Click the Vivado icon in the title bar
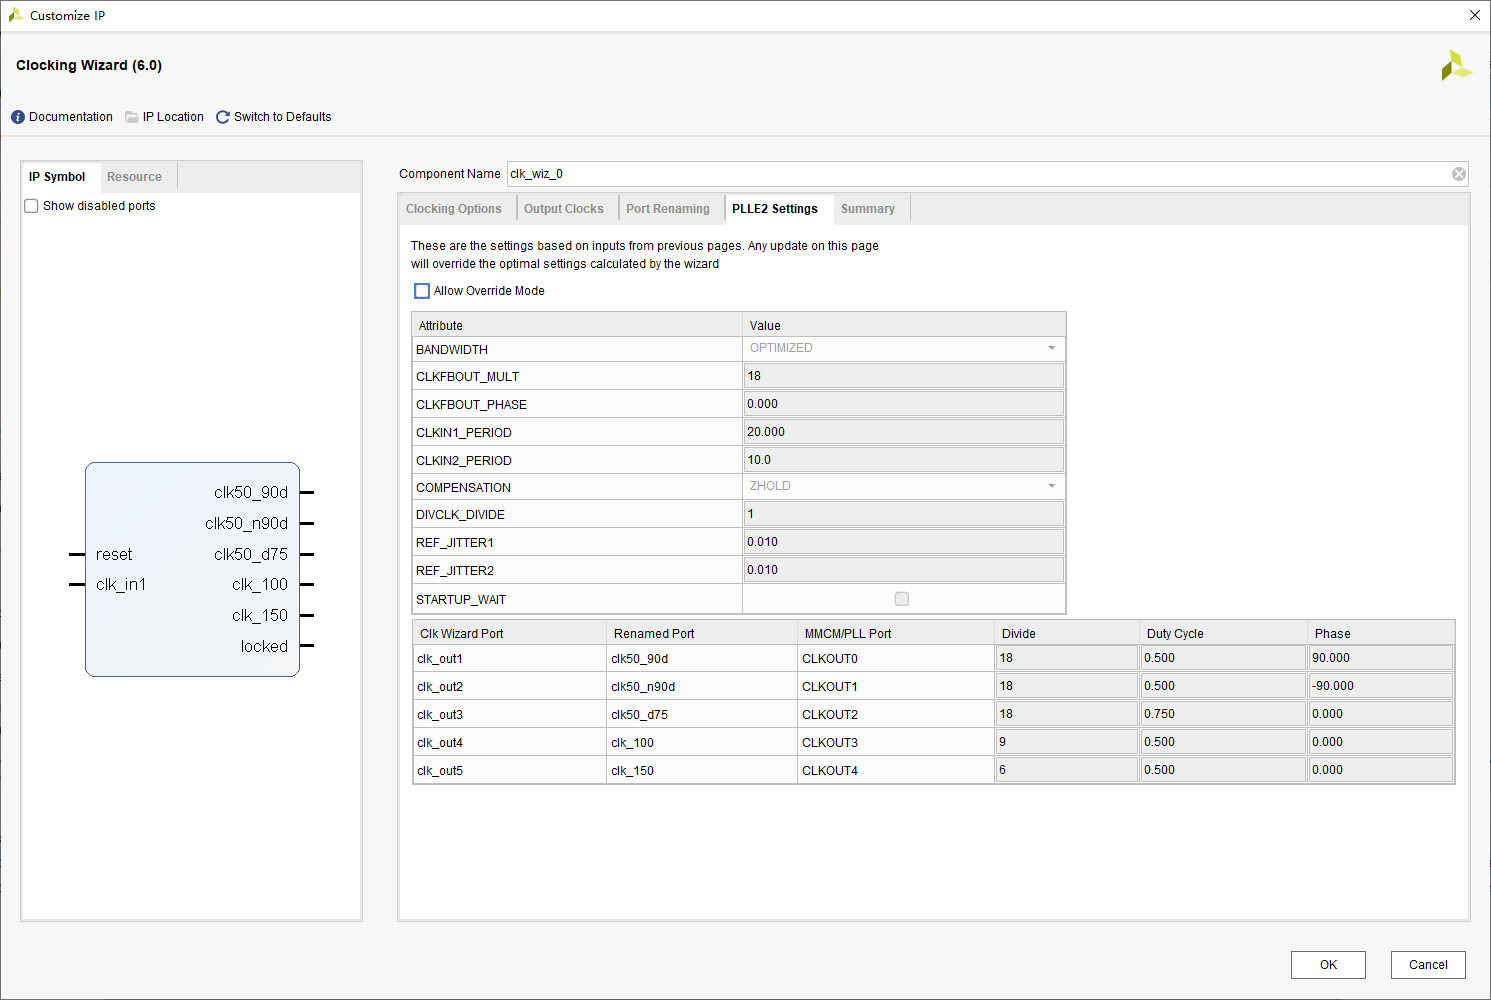Image resolution: width=1491 pixels, height=1000 pixels. tap(15, 15)
